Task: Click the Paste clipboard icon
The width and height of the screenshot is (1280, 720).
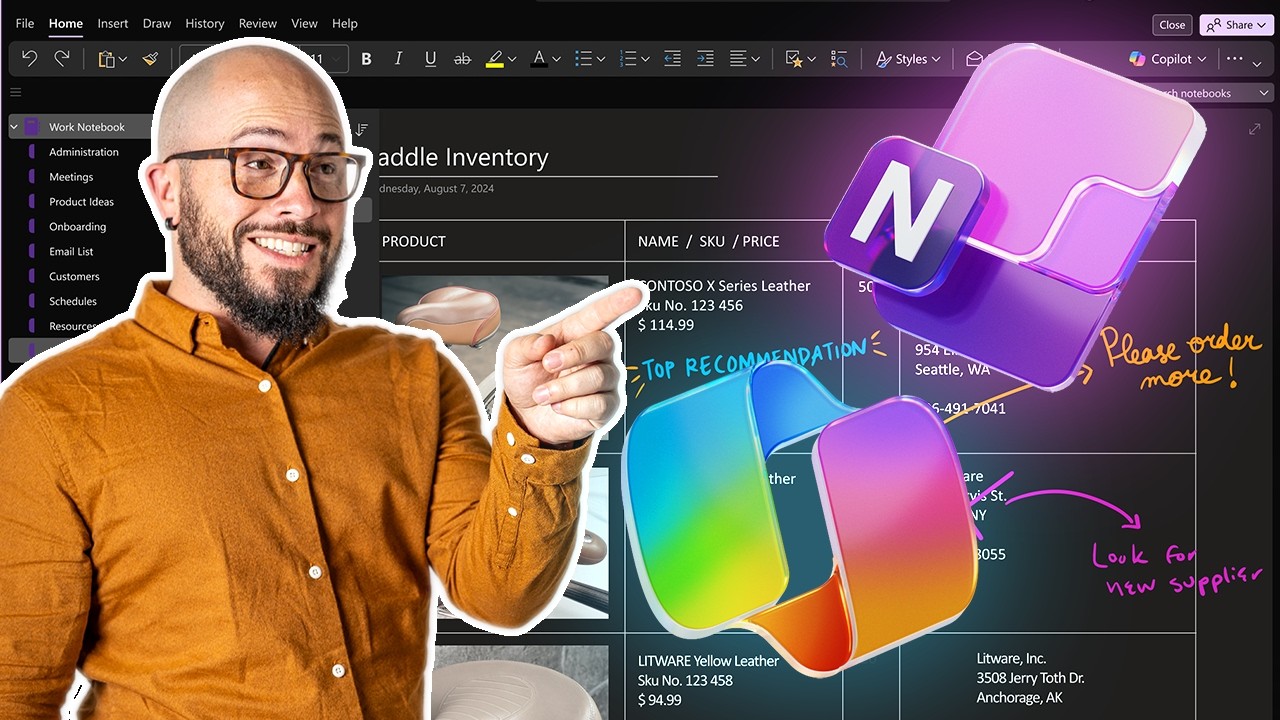Action: (x=106, y=59)
